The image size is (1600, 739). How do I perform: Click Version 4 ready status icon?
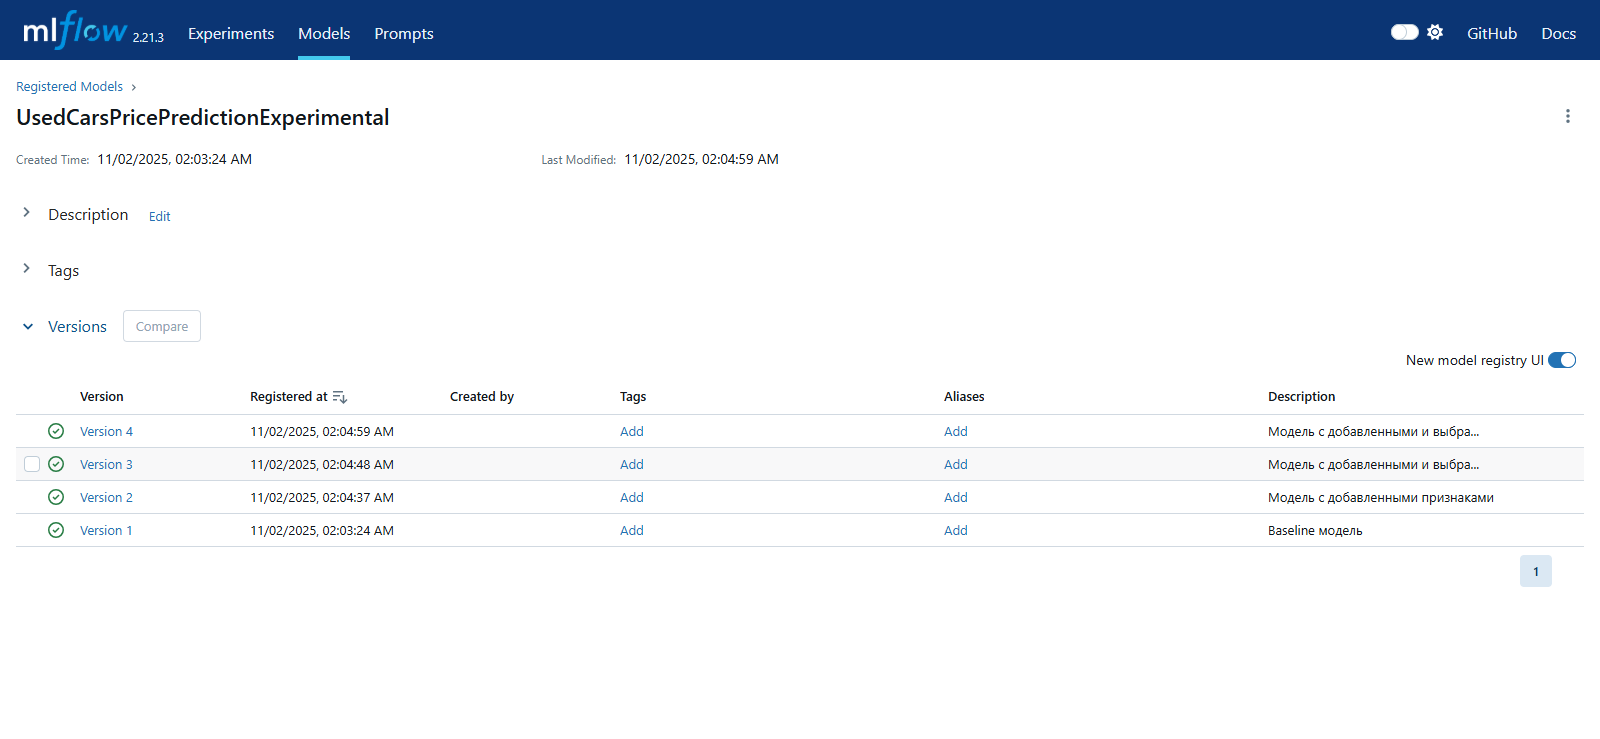56,431
